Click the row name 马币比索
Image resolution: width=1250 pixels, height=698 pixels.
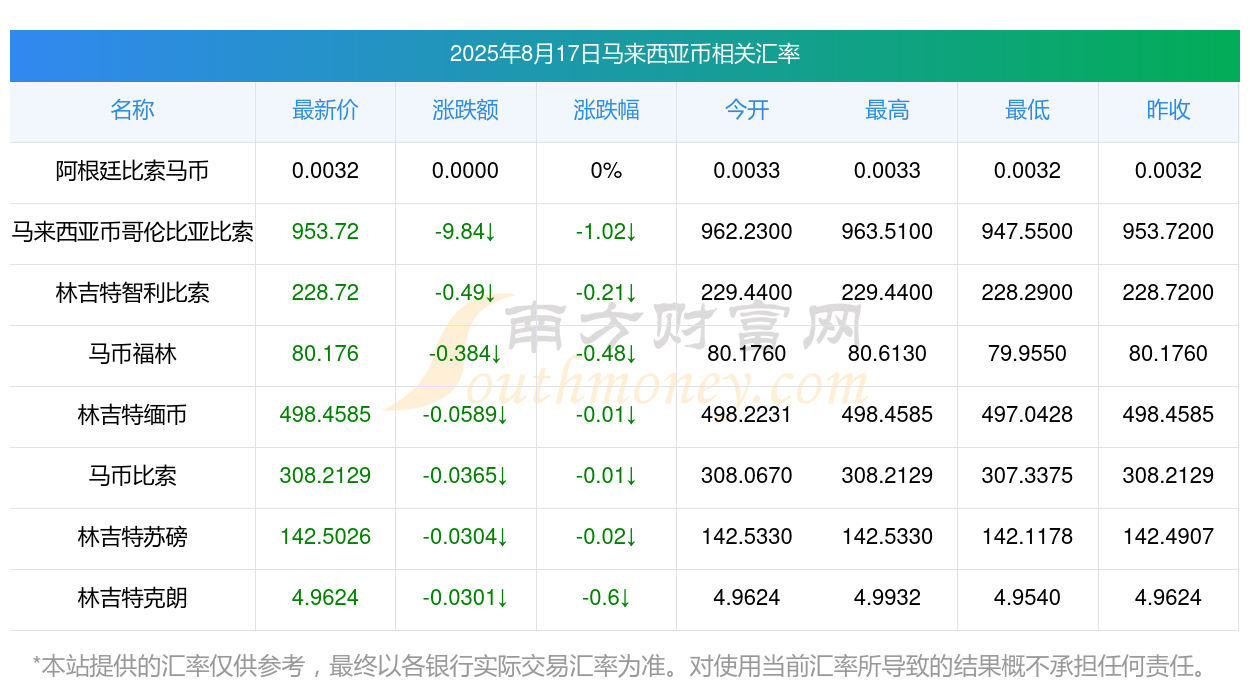132,476
